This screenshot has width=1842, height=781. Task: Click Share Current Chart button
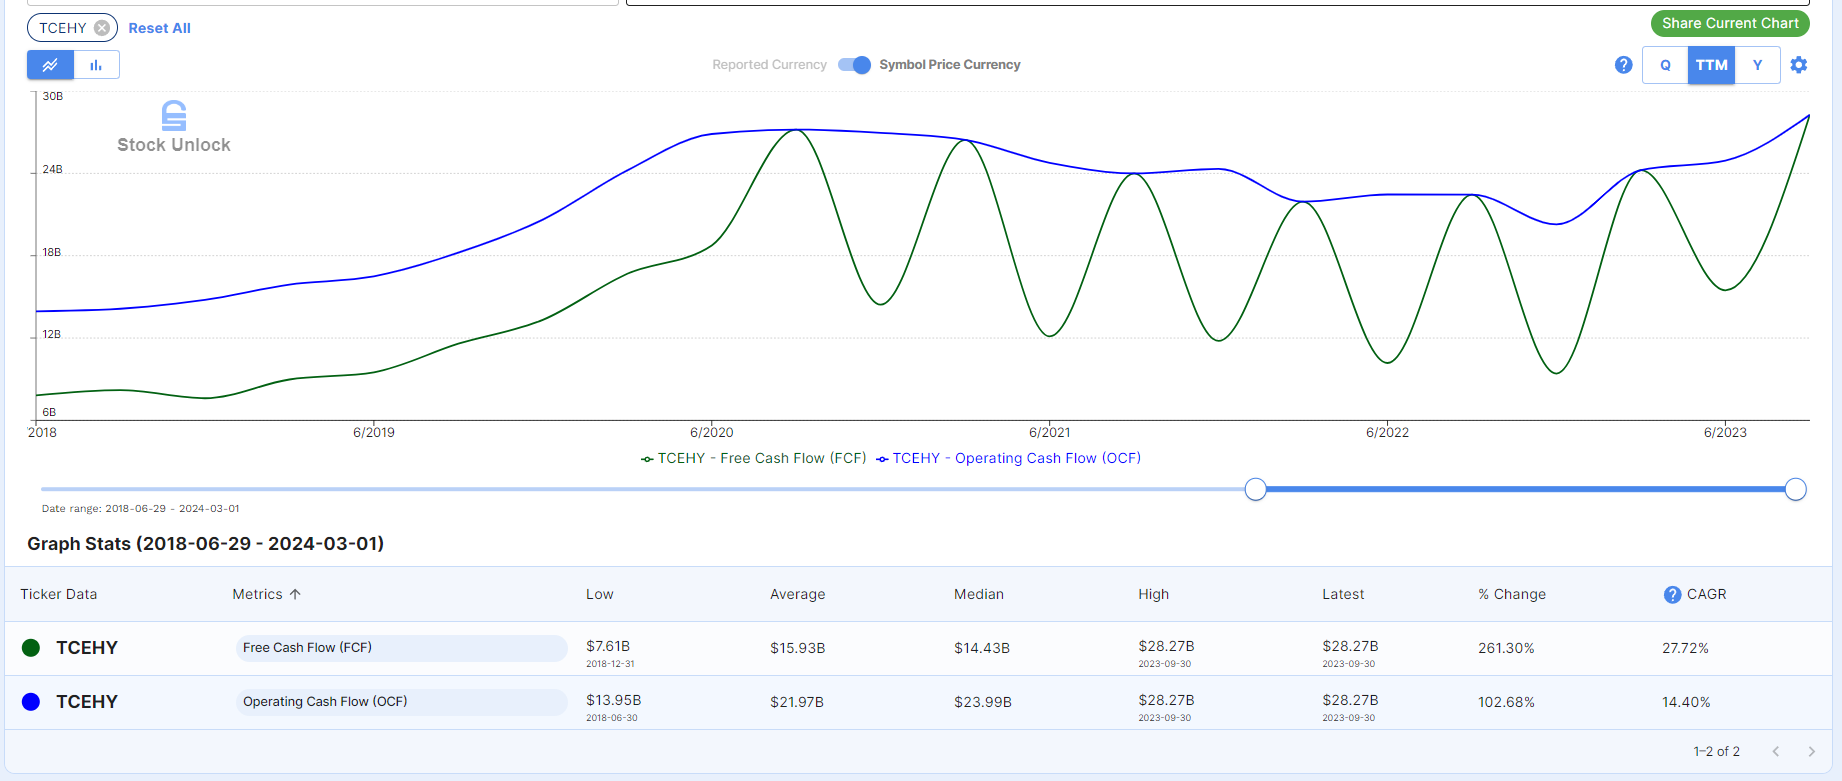pyautogui.click(x=1730, y=23)
